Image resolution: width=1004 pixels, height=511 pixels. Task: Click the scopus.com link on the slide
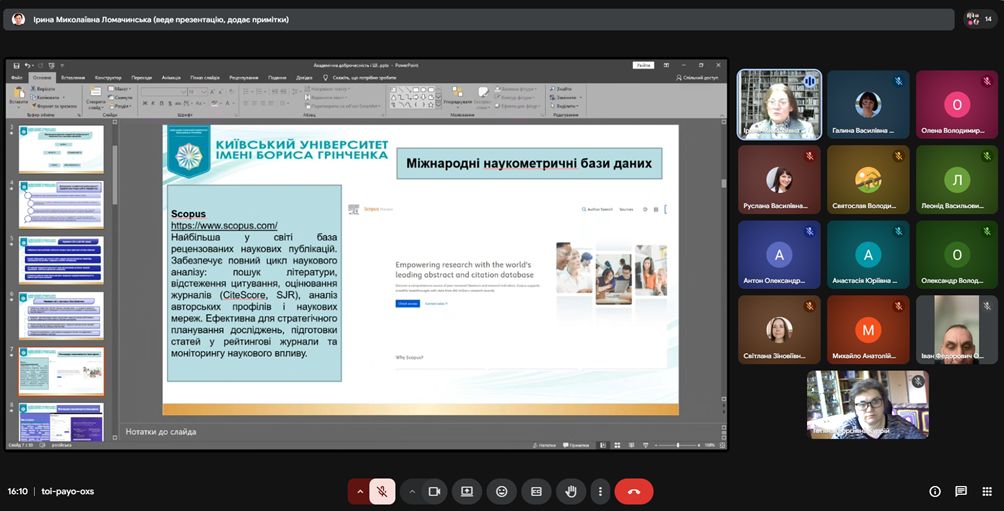click(224, 226)
